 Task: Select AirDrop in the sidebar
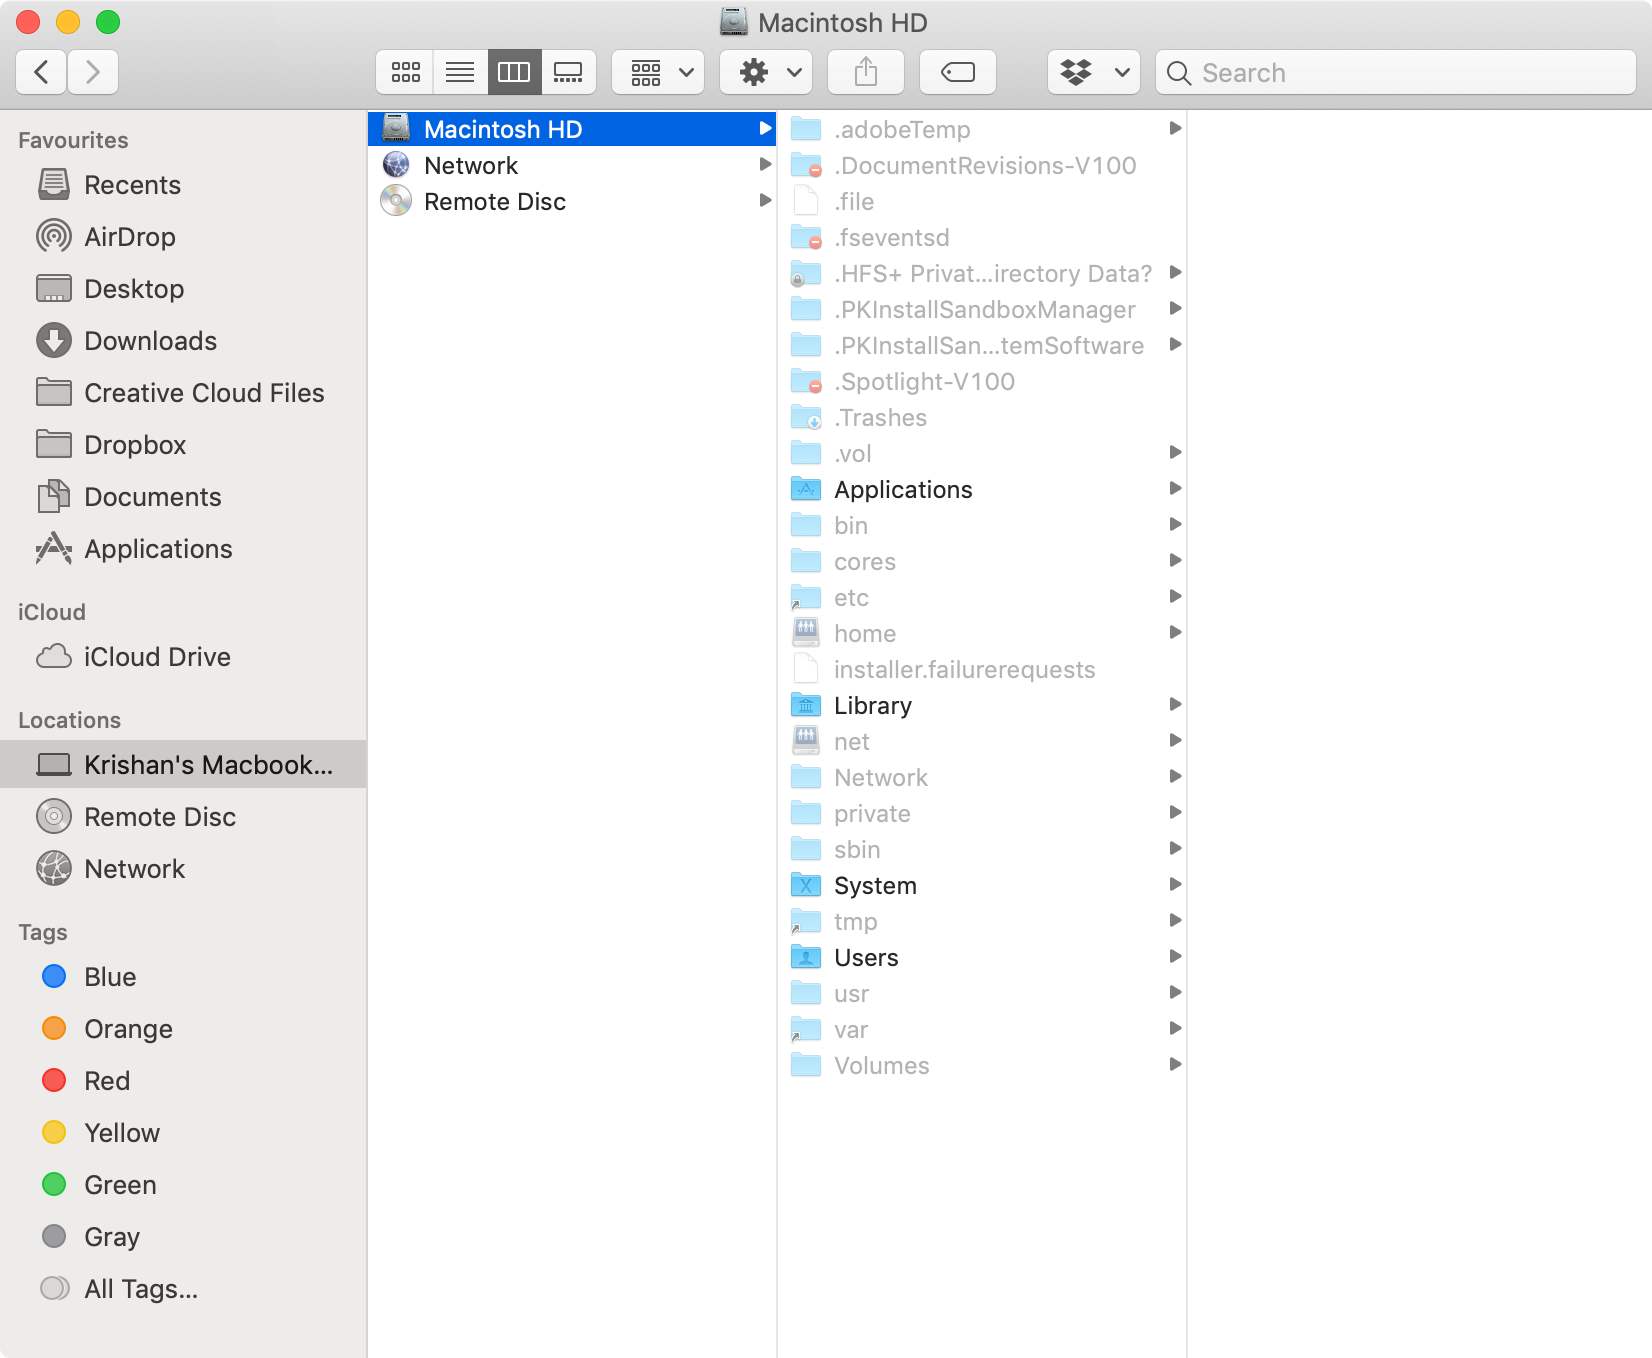click(x=131, y=237)
